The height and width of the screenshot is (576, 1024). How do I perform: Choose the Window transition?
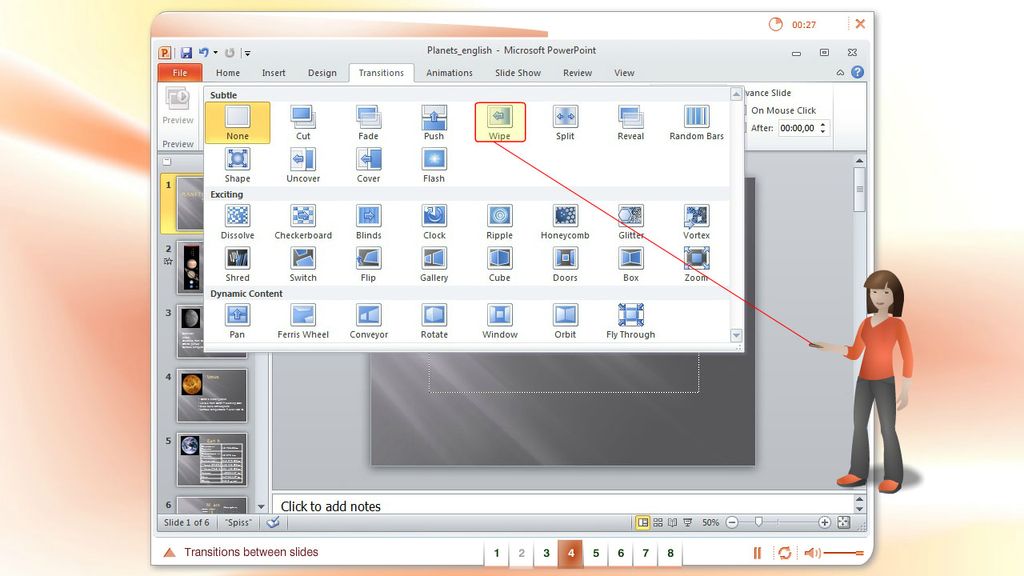[x=500, y=321]
